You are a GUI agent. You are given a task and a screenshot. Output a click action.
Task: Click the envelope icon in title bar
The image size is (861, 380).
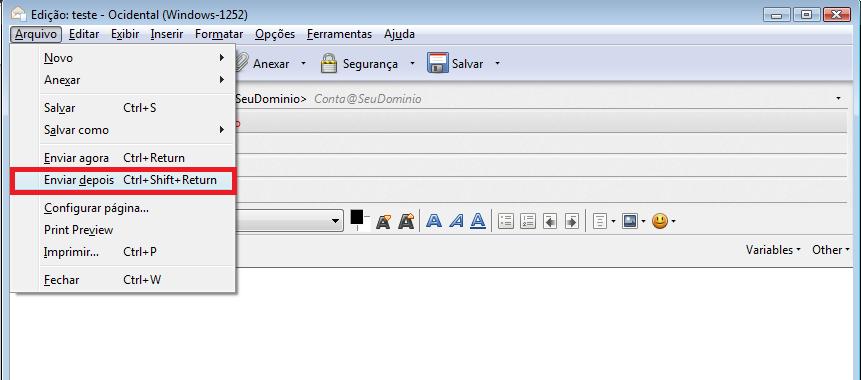[19, 13]
